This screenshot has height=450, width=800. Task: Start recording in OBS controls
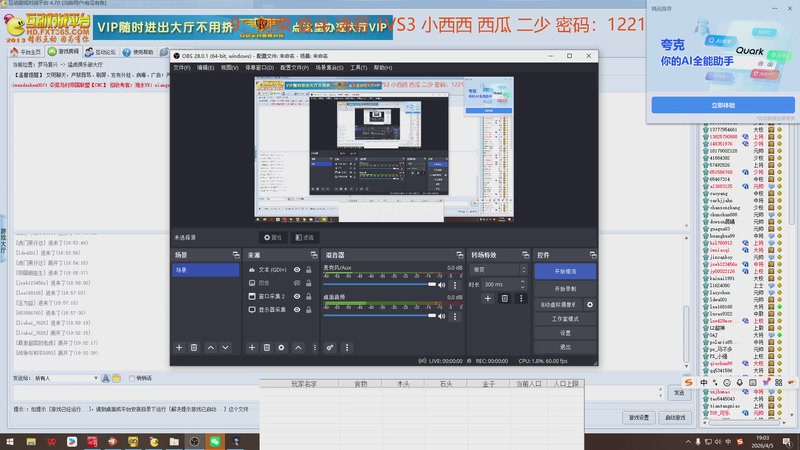click(565, 289)
